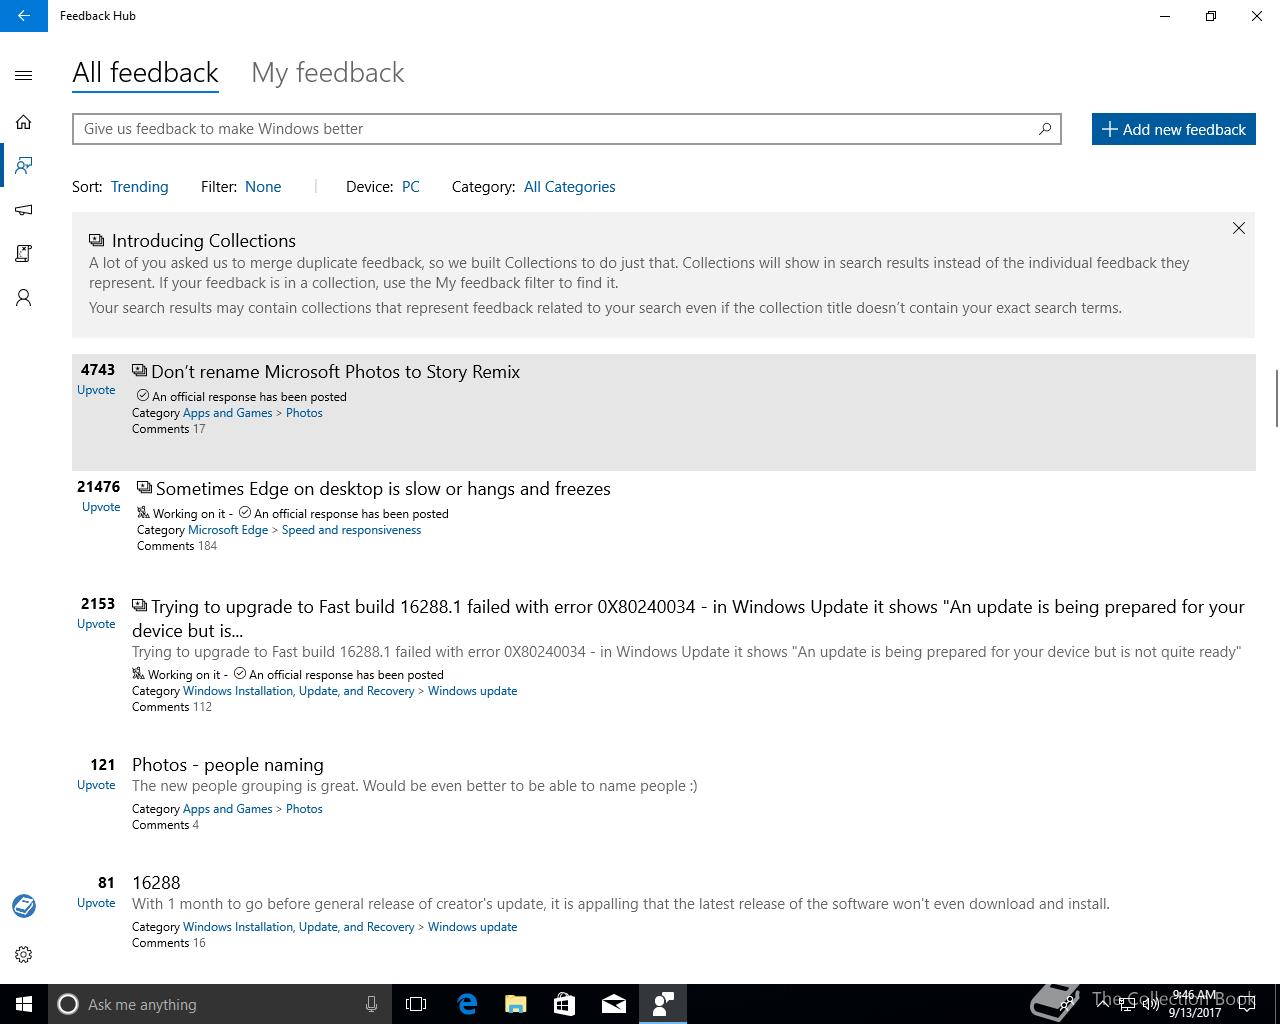Open the Device PC dropdown
The width and height of the screenshot is (1280, 1024).
pos(410,186)
